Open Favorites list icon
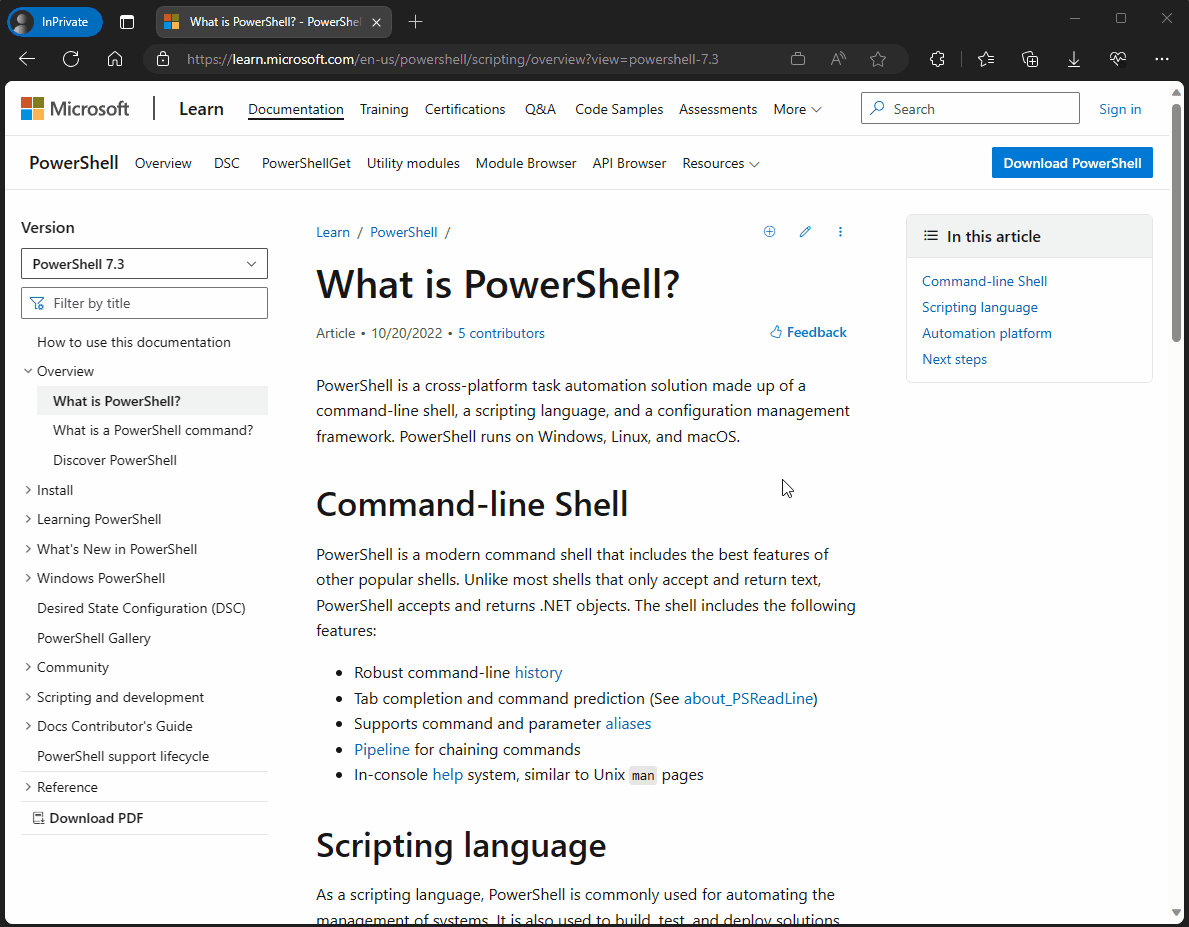 tap(986, 59)
